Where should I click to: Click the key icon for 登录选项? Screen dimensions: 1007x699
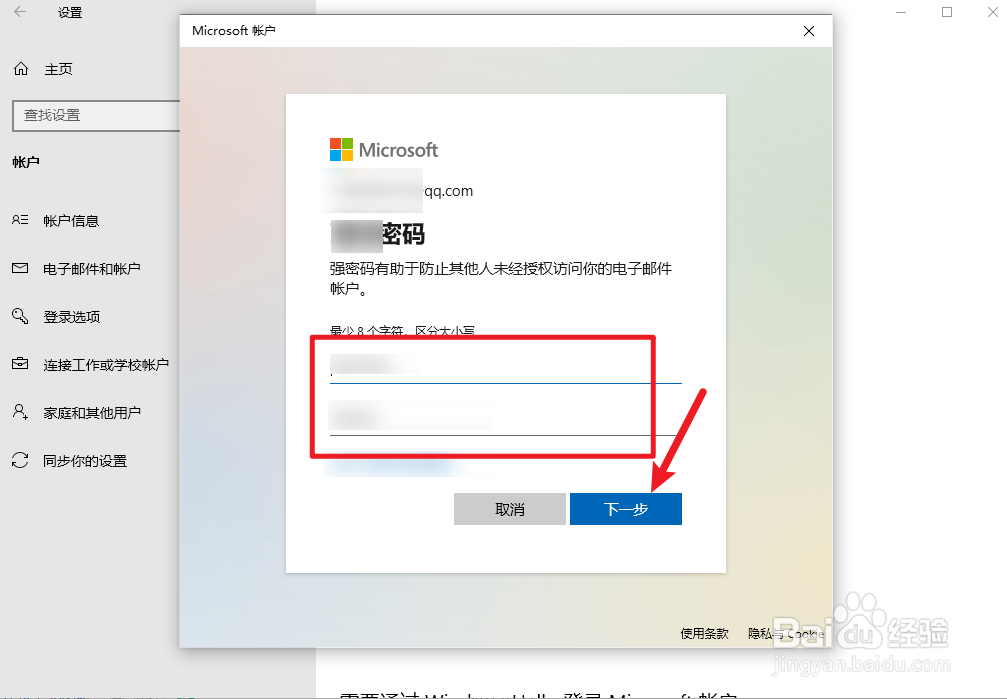point(20,316)
